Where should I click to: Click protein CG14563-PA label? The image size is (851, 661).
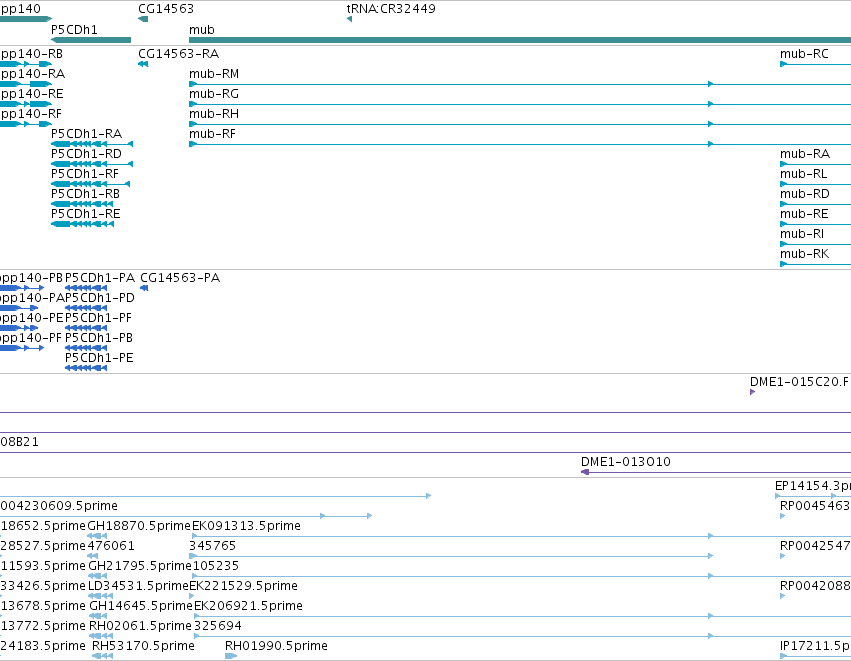[x=180, y=278]
